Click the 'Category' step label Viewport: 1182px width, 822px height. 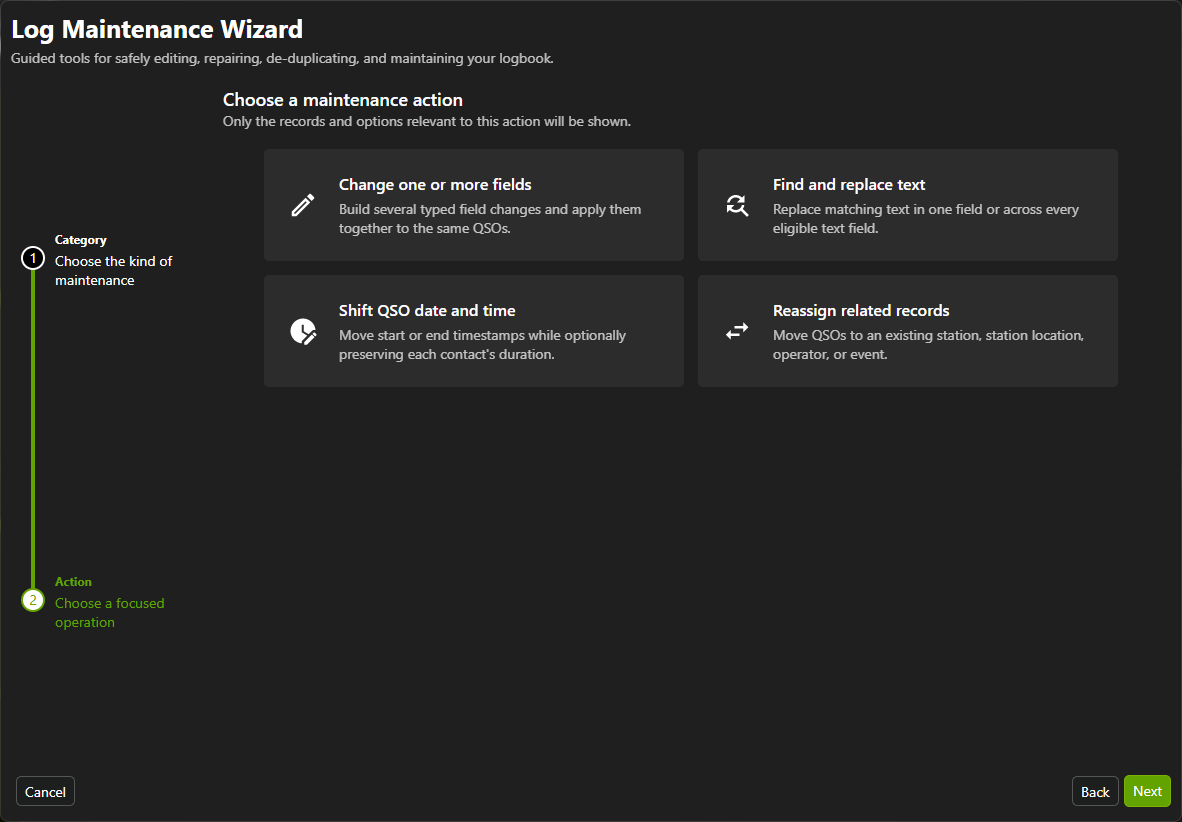point(81,240)
